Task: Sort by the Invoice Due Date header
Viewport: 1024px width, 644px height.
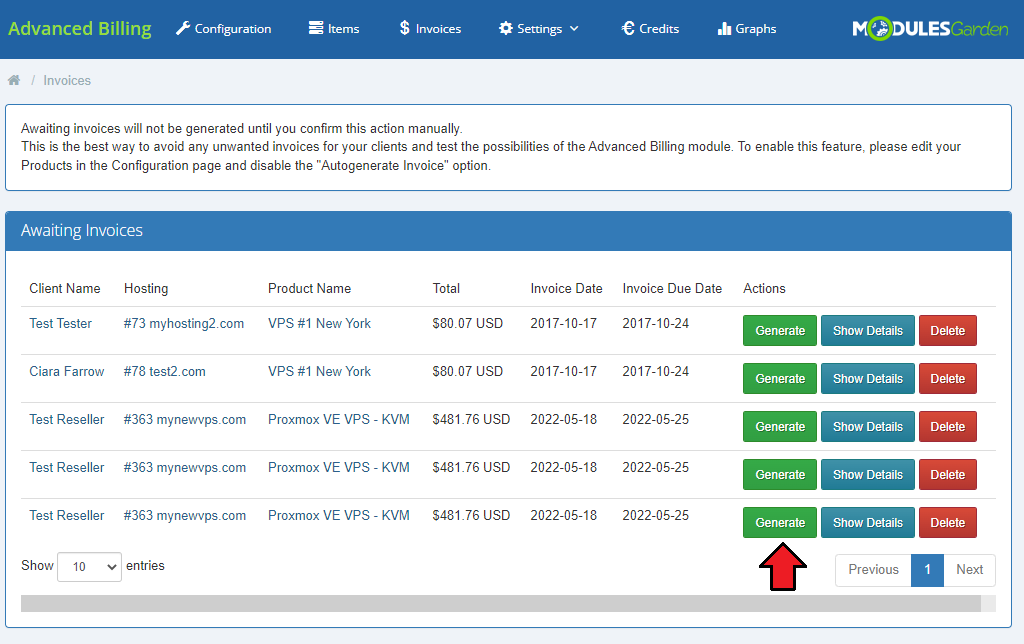Action: click(x=672, y=289)
